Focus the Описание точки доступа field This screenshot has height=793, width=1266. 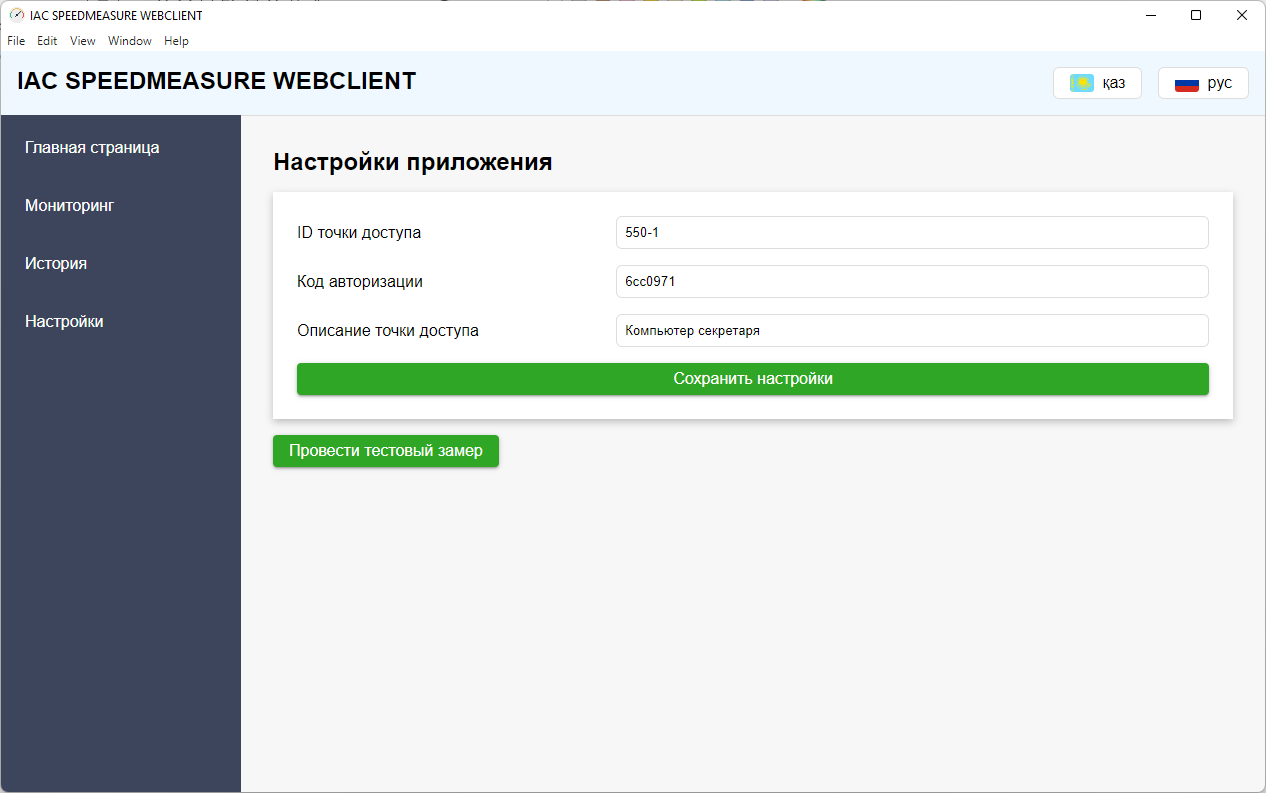[912, 330]
